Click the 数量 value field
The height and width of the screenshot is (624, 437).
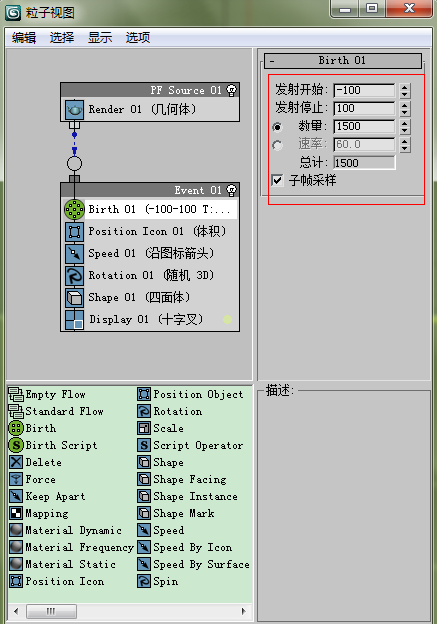click(364, 127)
